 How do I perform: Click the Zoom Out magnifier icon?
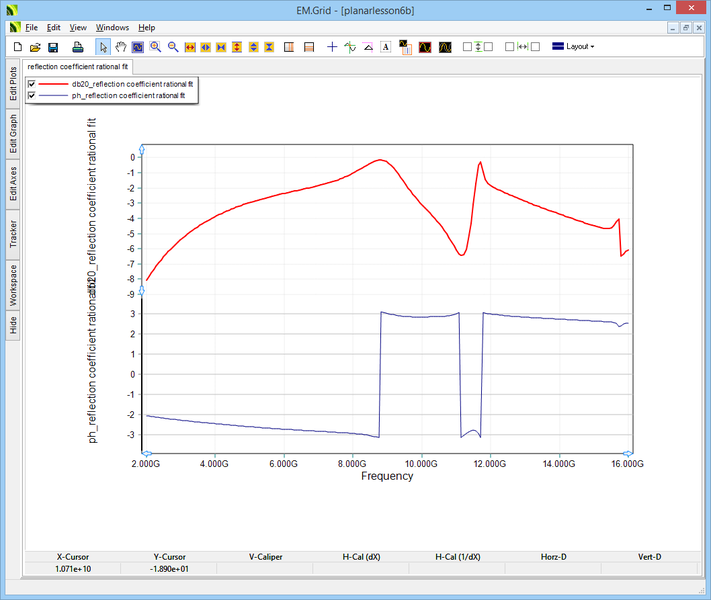click(x=173, y=47)
